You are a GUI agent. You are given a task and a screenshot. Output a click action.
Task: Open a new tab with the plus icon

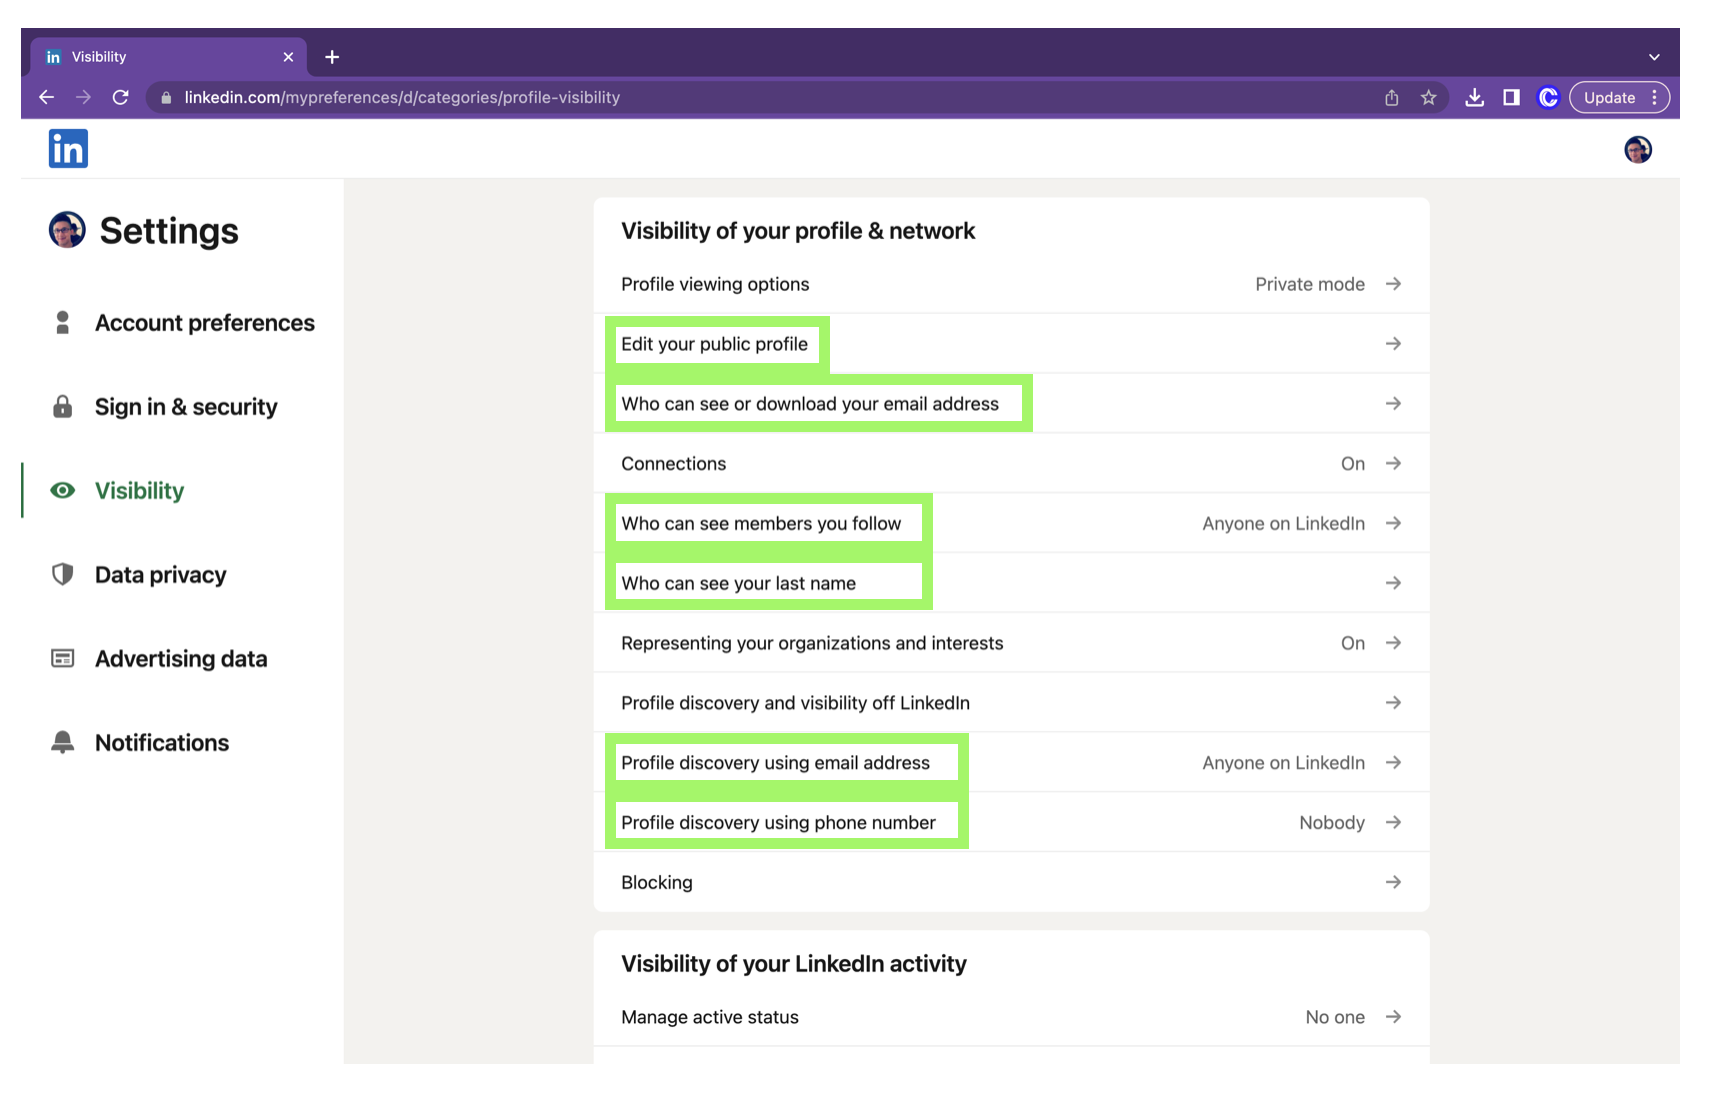click(x=332, y=57)
